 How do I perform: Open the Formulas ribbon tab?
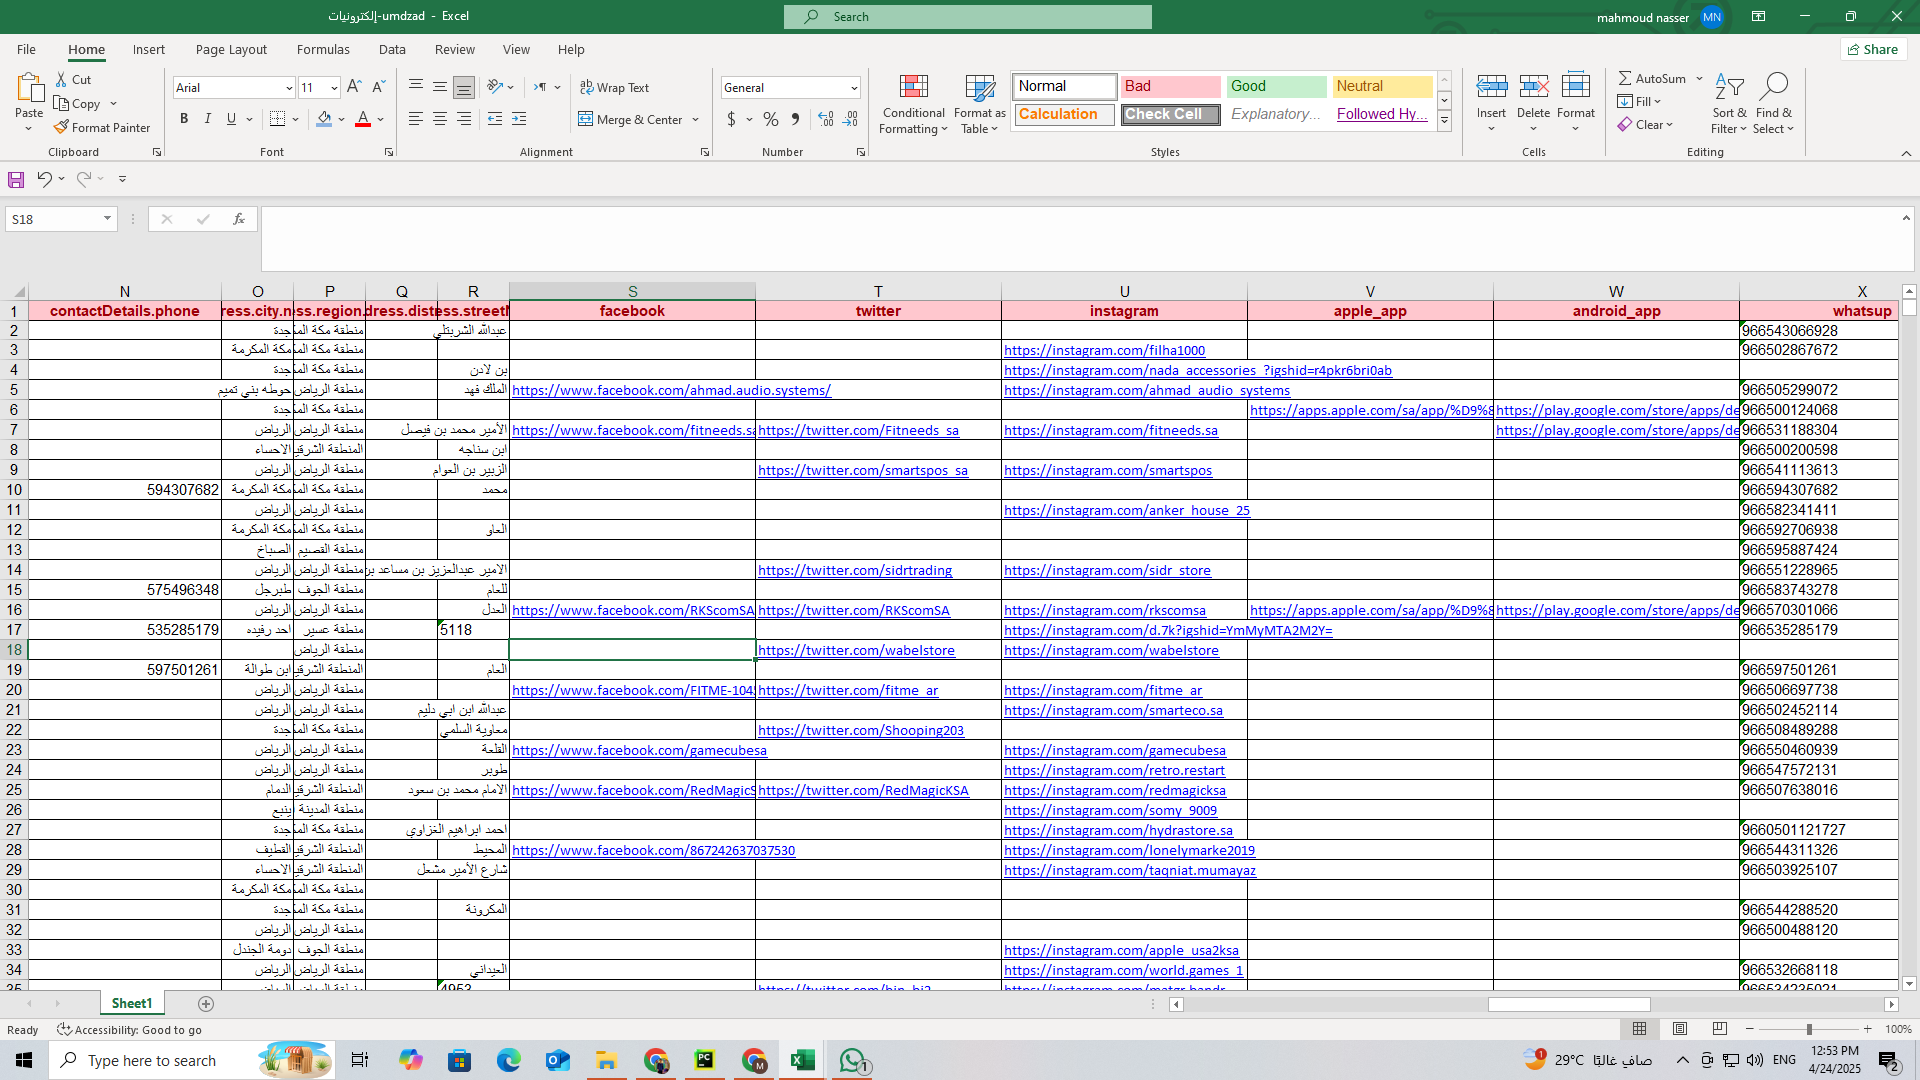point(323,49)
